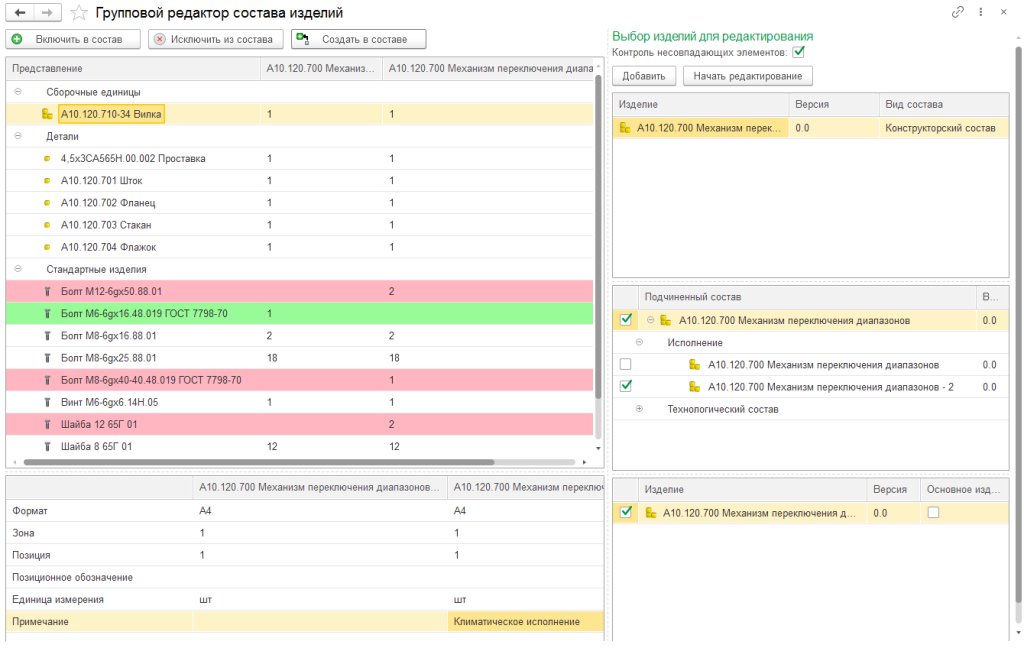Click the horizontal scrollbar under the composition table
This screenshot has height=648, width=1024.
[x=260, y=463]
